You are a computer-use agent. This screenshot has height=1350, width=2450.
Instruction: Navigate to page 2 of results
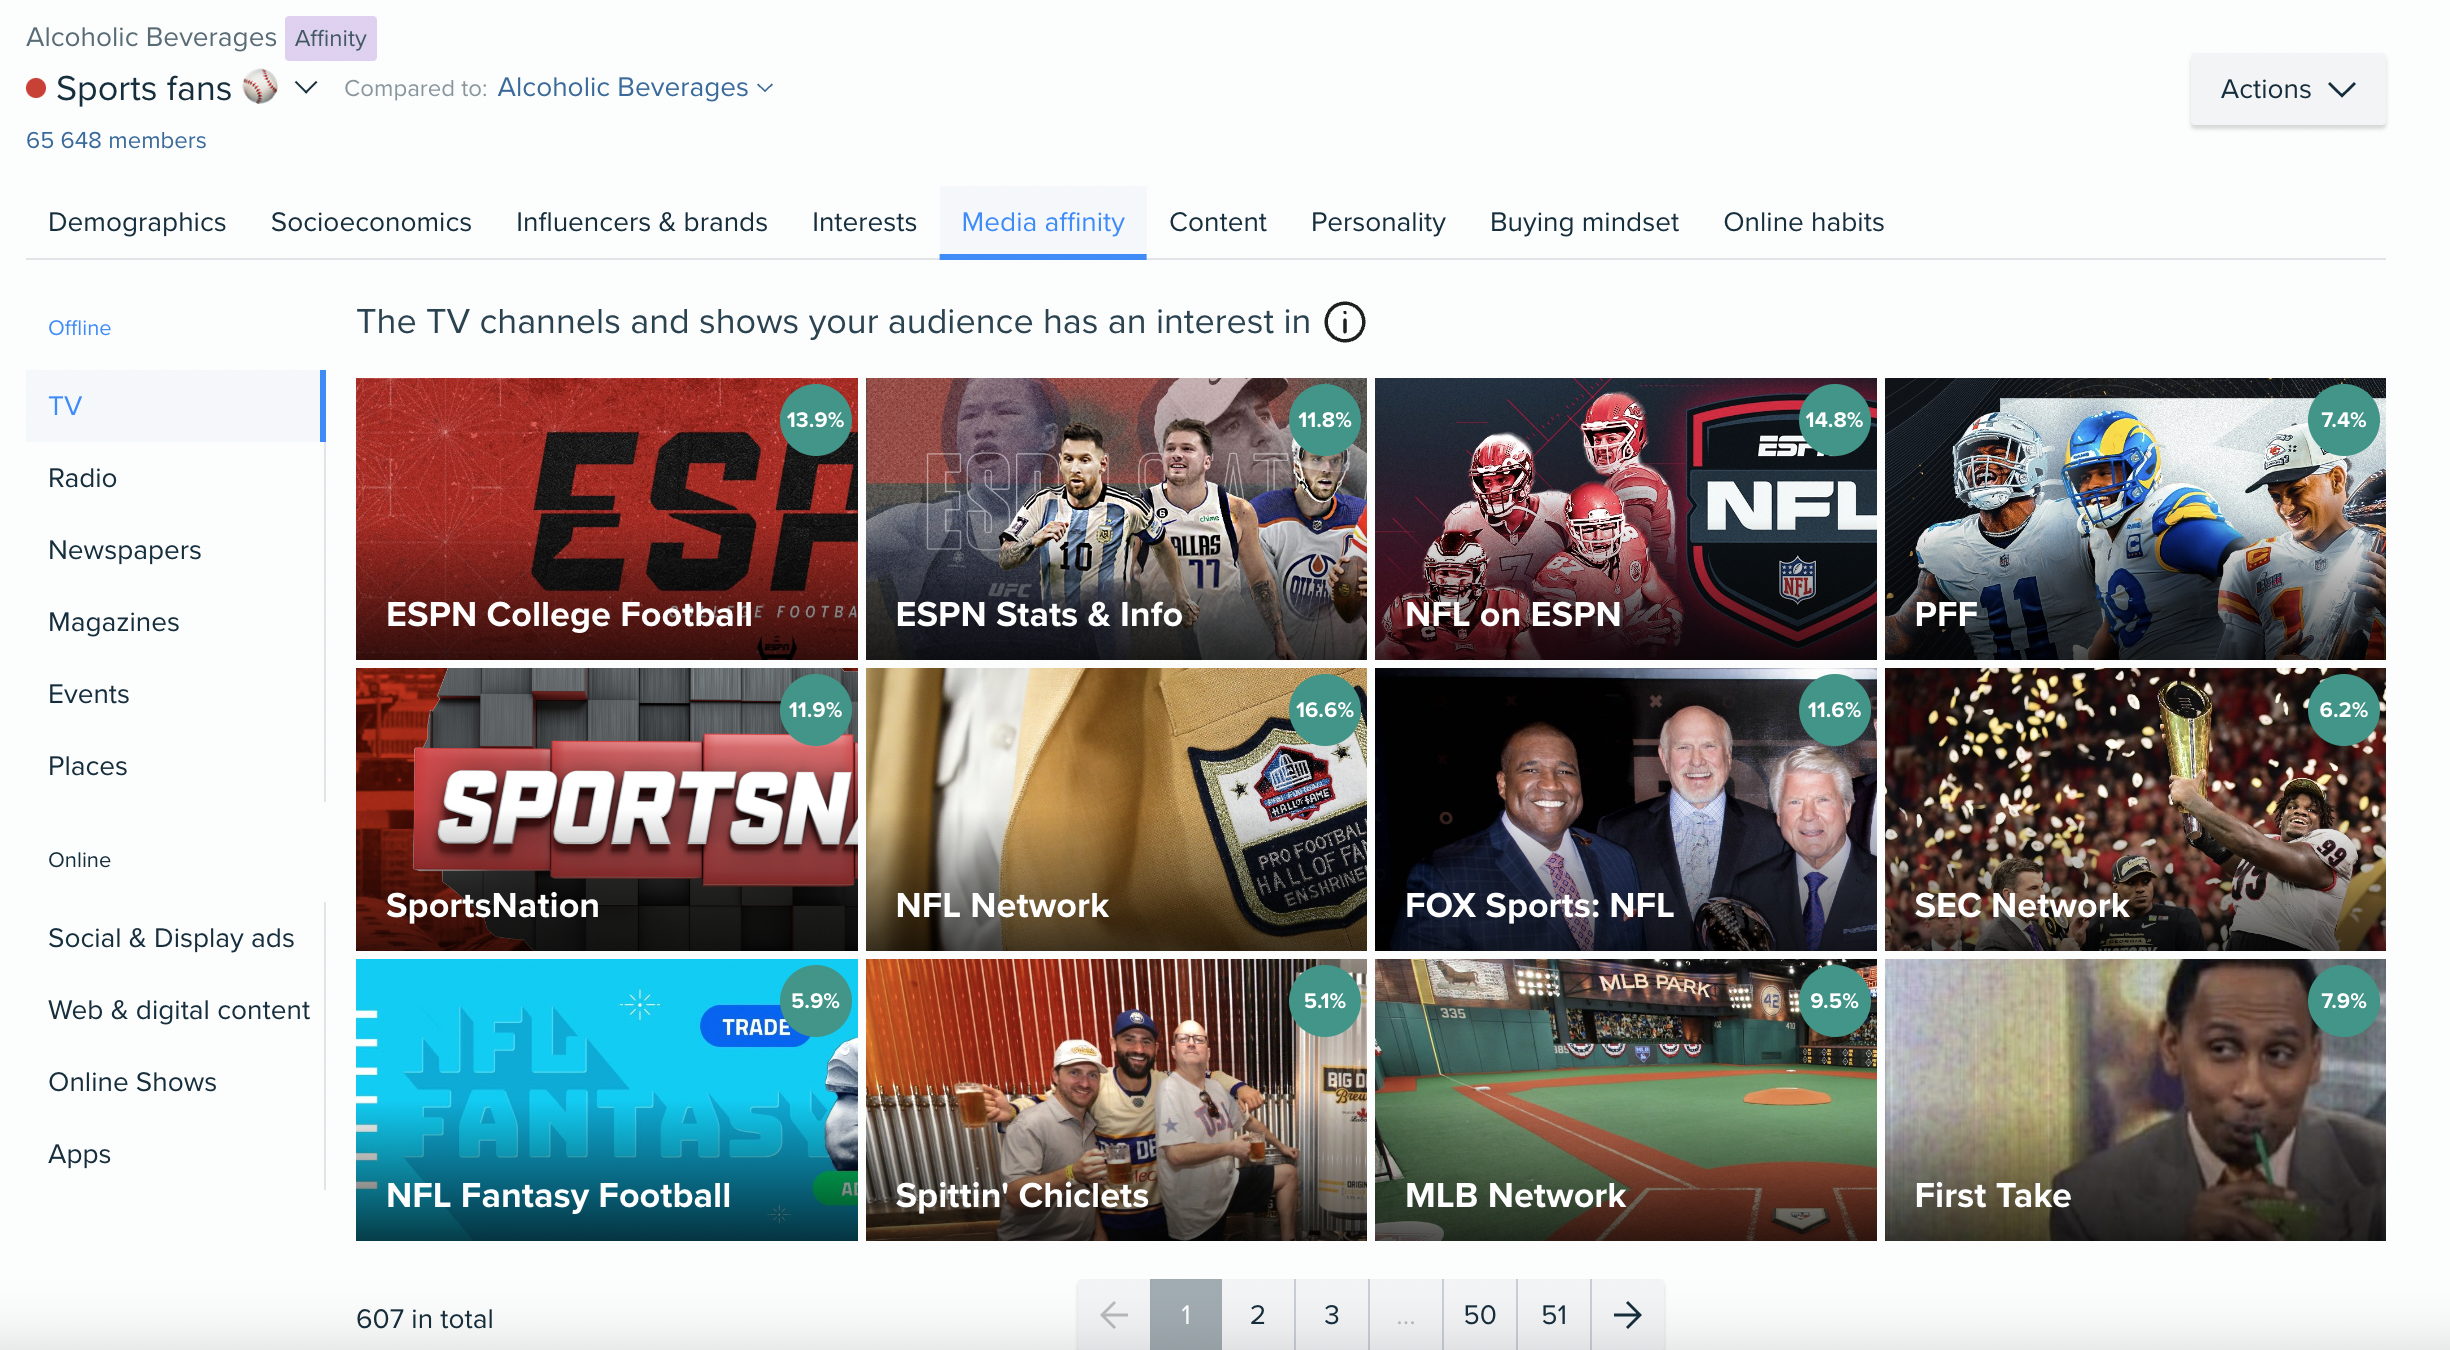coord(1258,1313)
